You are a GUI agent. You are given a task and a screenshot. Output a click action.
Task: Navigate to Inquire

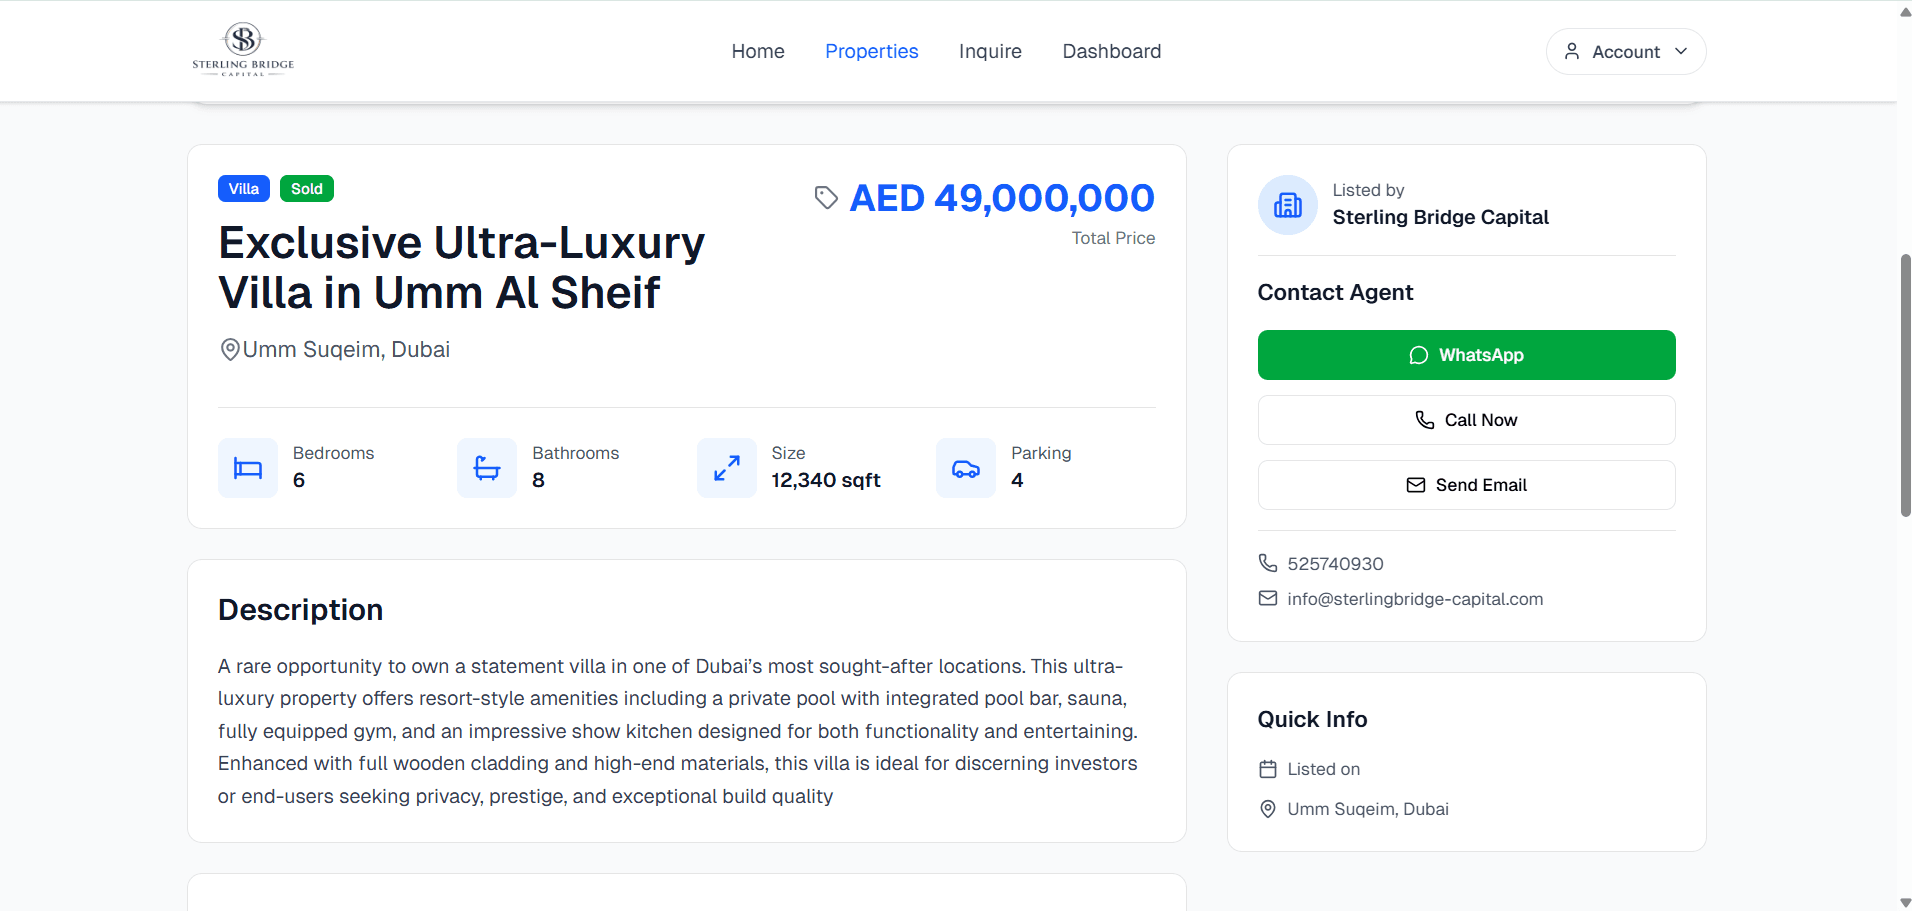[989, 52]
